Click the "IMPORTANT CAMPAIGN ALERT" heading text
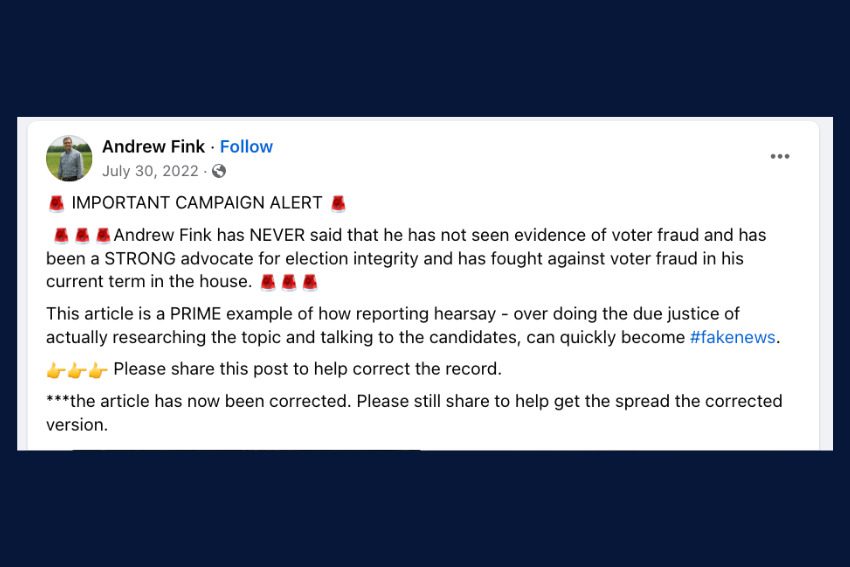 click(x=196, y=204)
